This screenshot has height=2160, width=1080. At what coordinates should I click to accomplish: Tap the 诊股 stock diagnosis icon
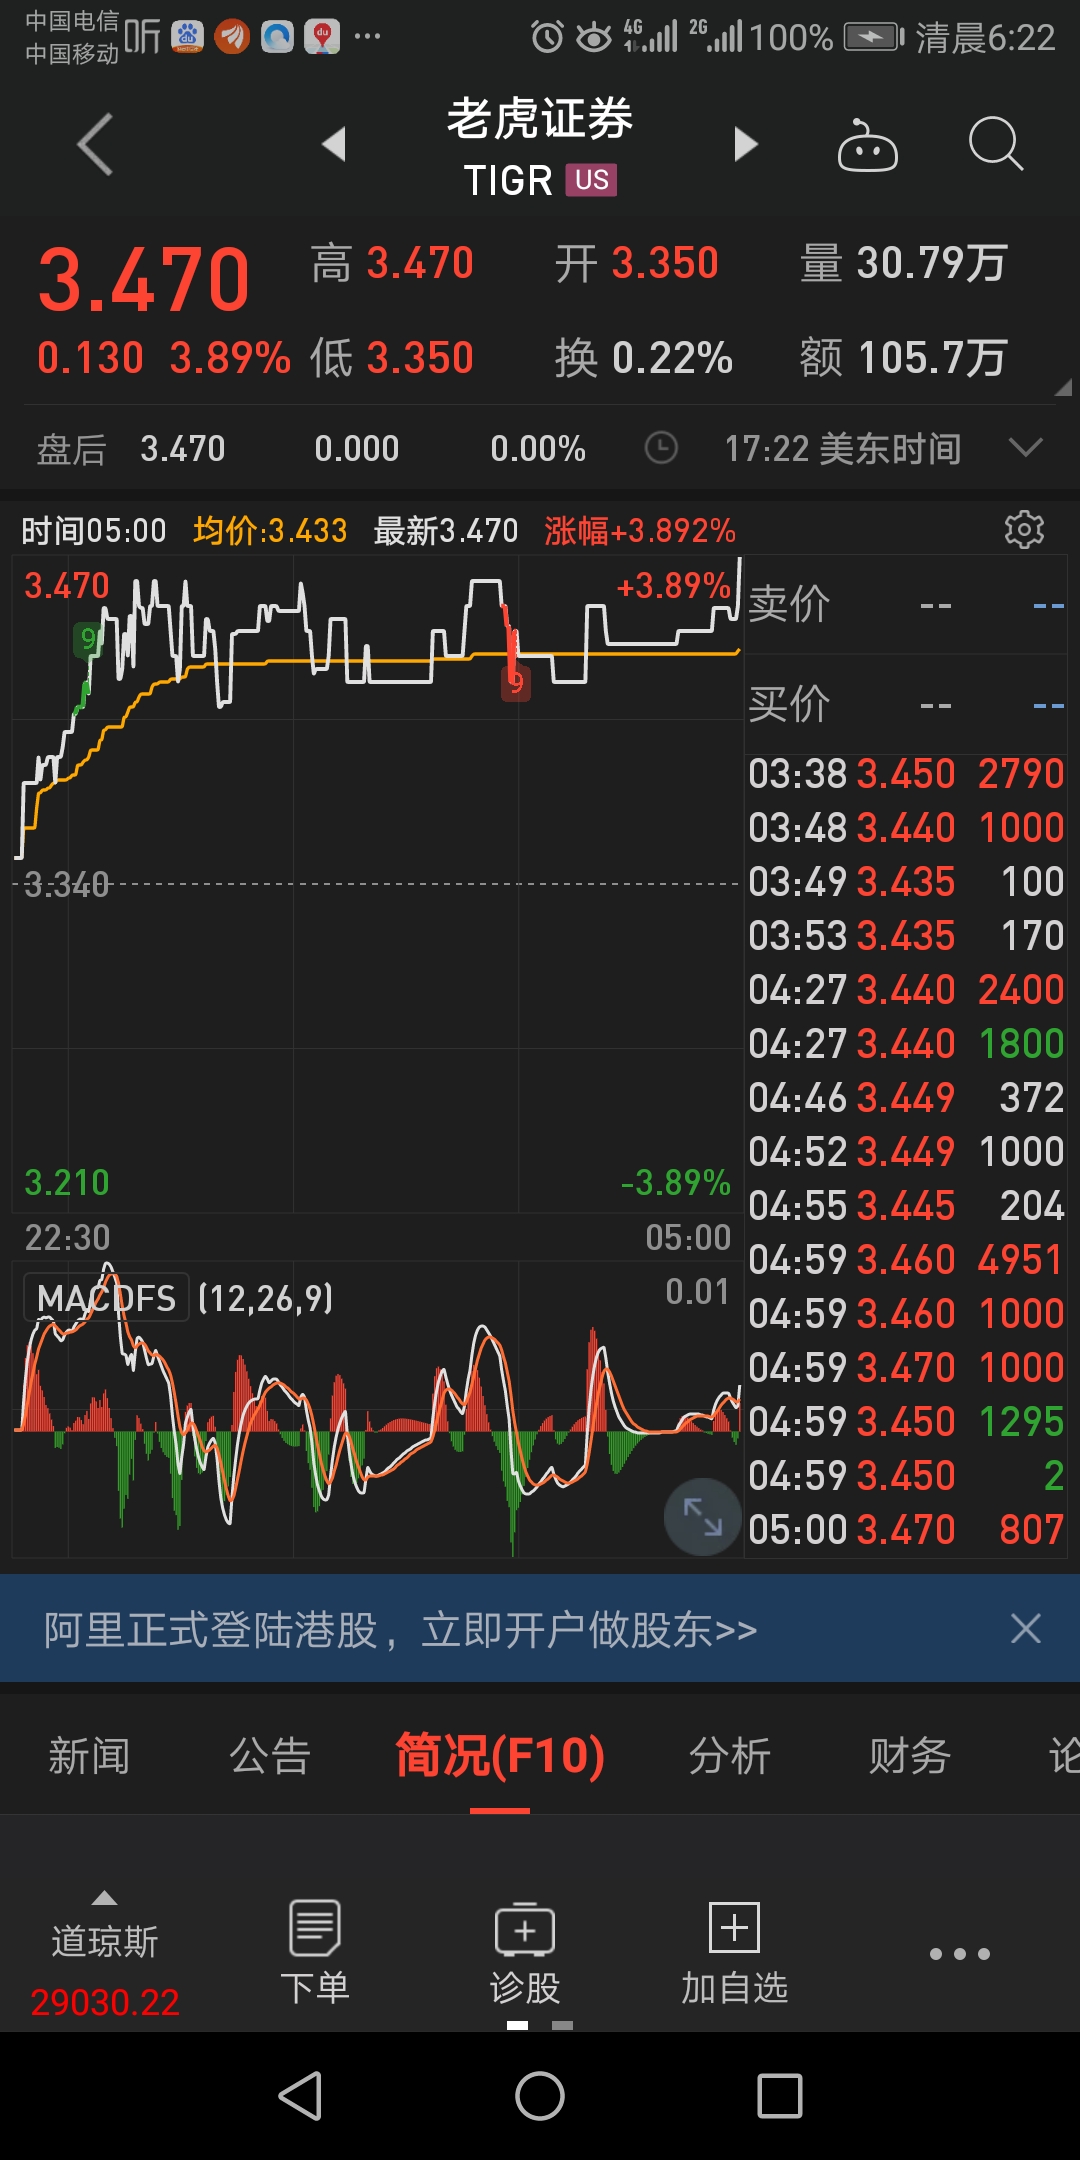[x=525, y=1952]
